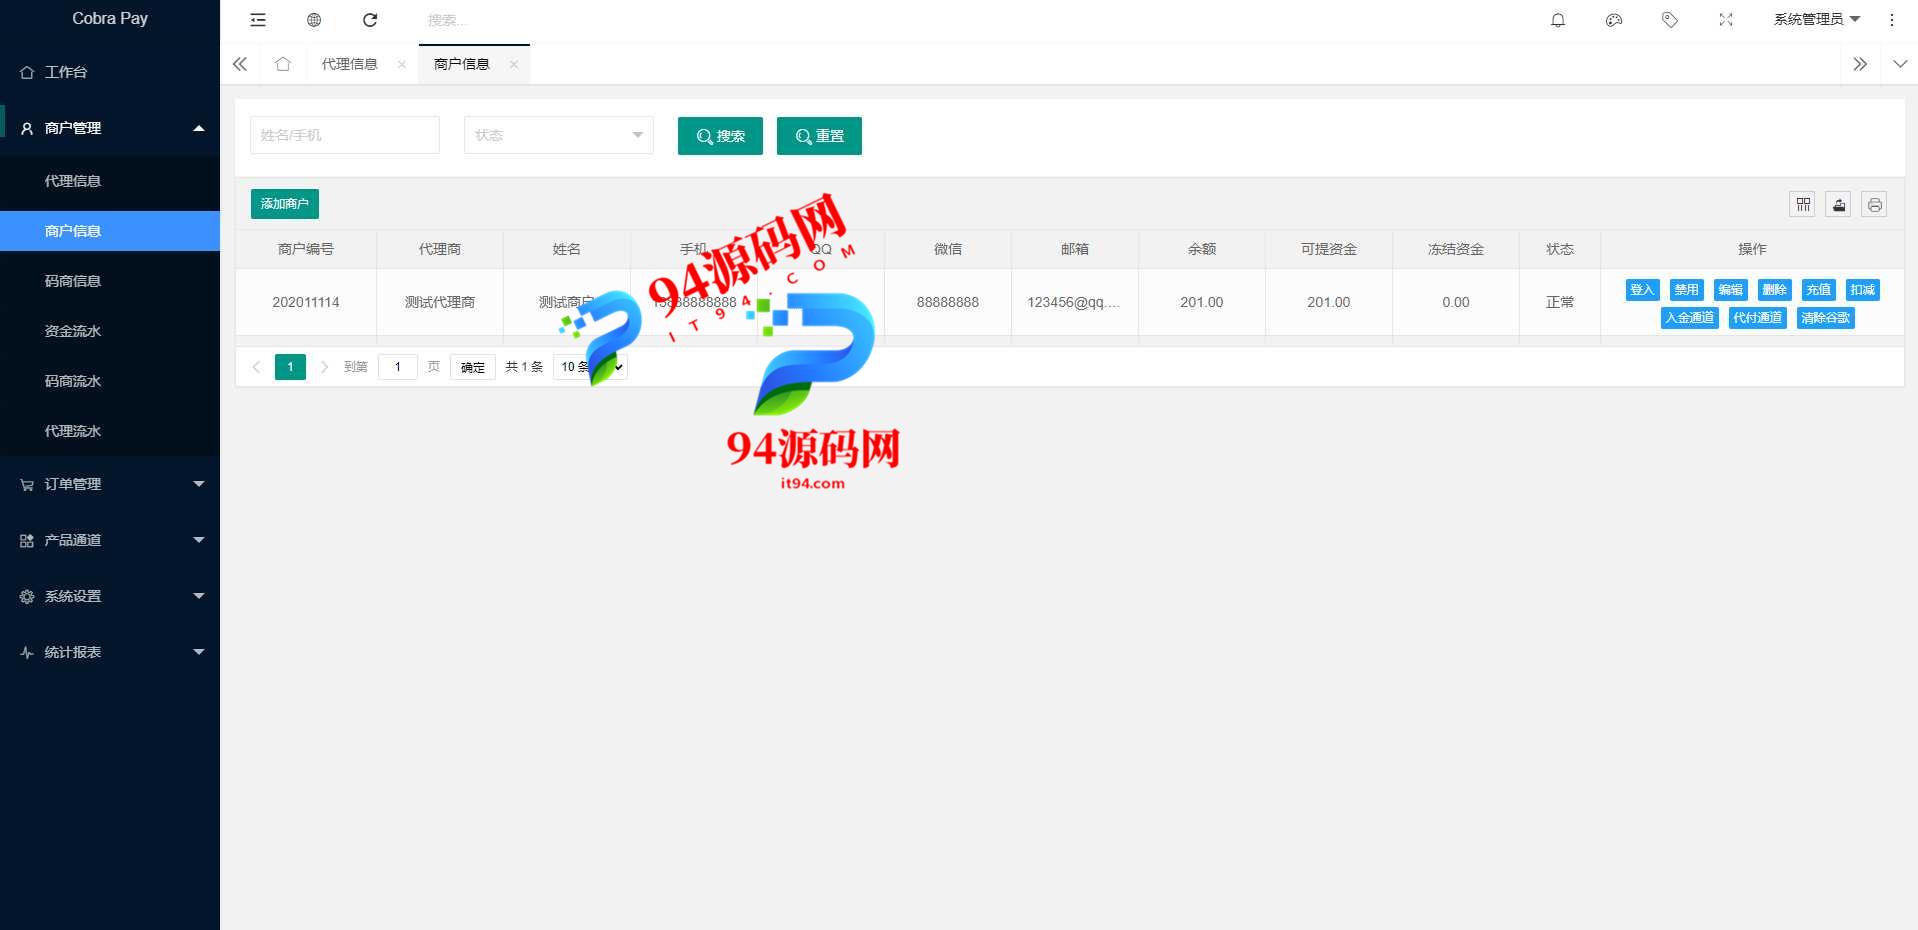Screen dimensions: 1918x930
Task: Expand the 产品通道 menu
Action: [110, 540]
